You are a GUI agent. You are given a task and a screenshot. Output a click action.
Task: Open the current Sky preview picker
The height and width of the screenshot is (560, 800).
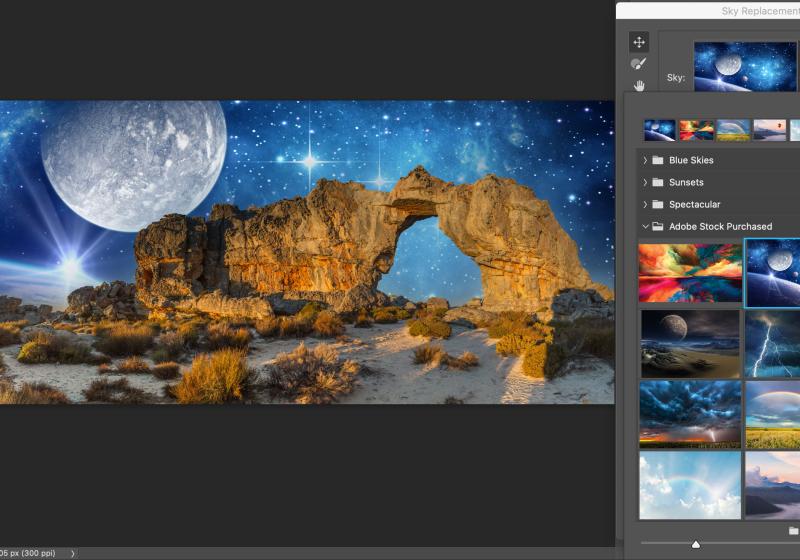[746, 66]
